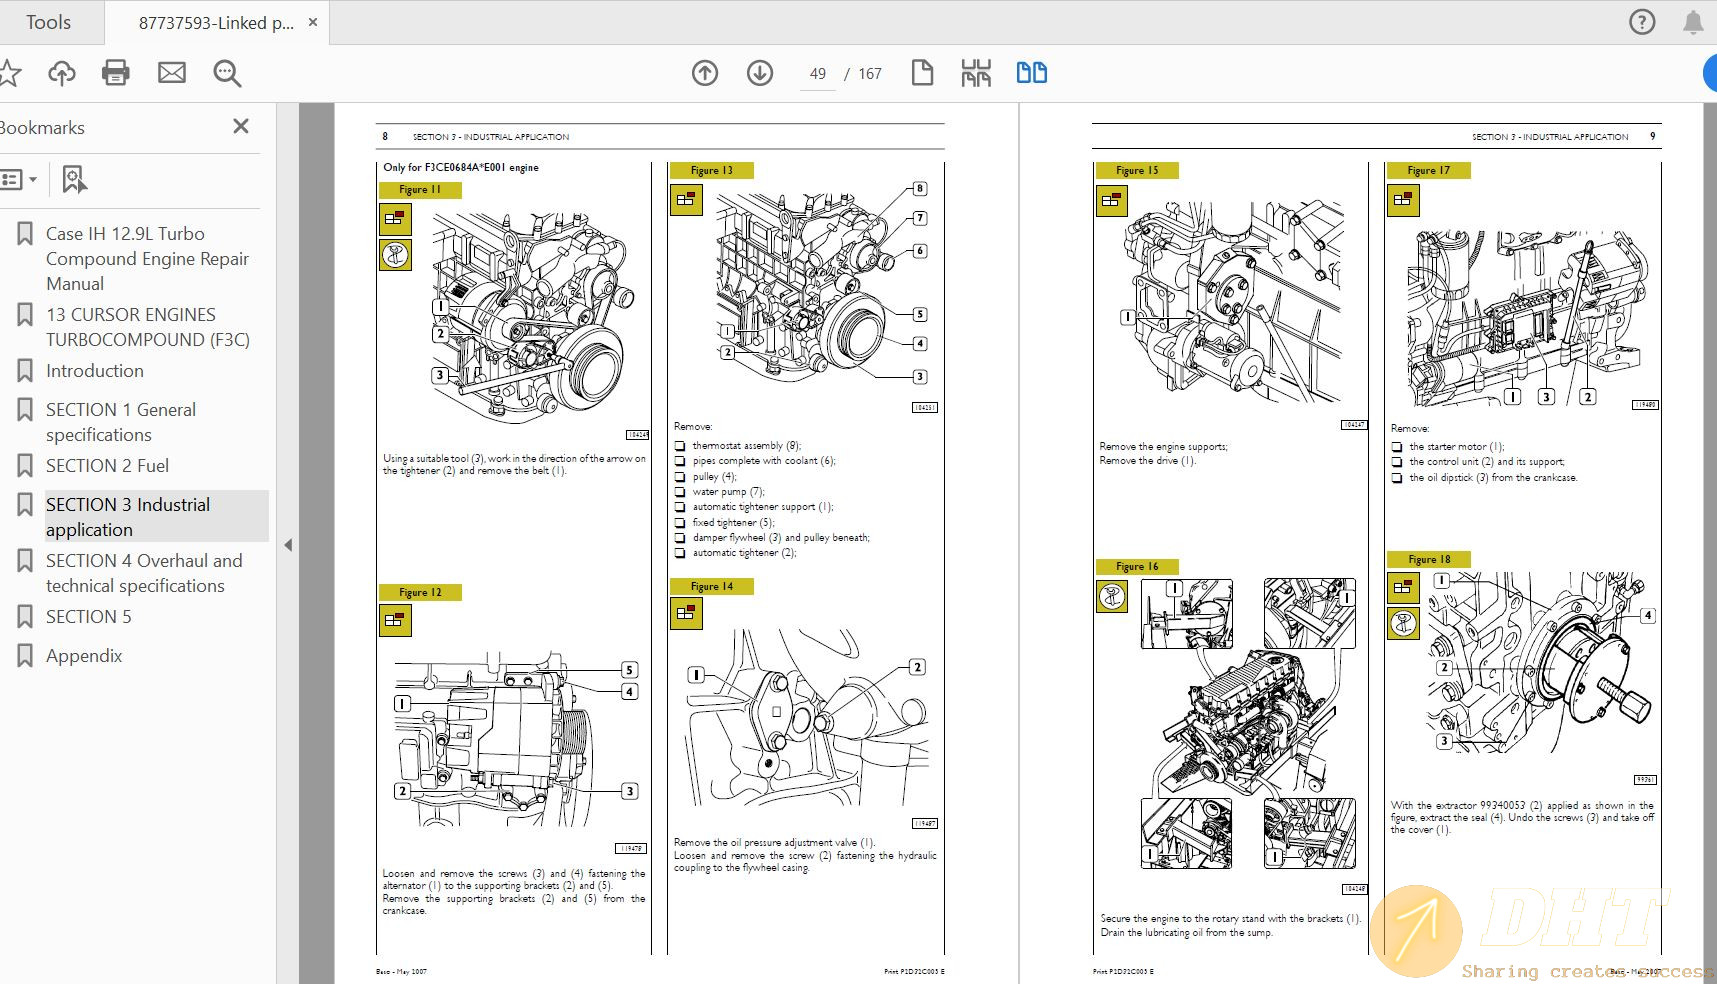Switch to the Tools tab

(47, 21)
